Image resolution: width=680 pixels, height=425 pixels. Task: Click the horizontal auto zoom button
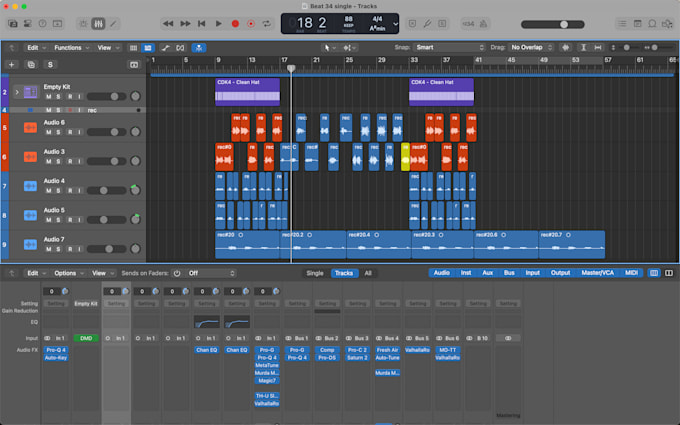[598, 48]
